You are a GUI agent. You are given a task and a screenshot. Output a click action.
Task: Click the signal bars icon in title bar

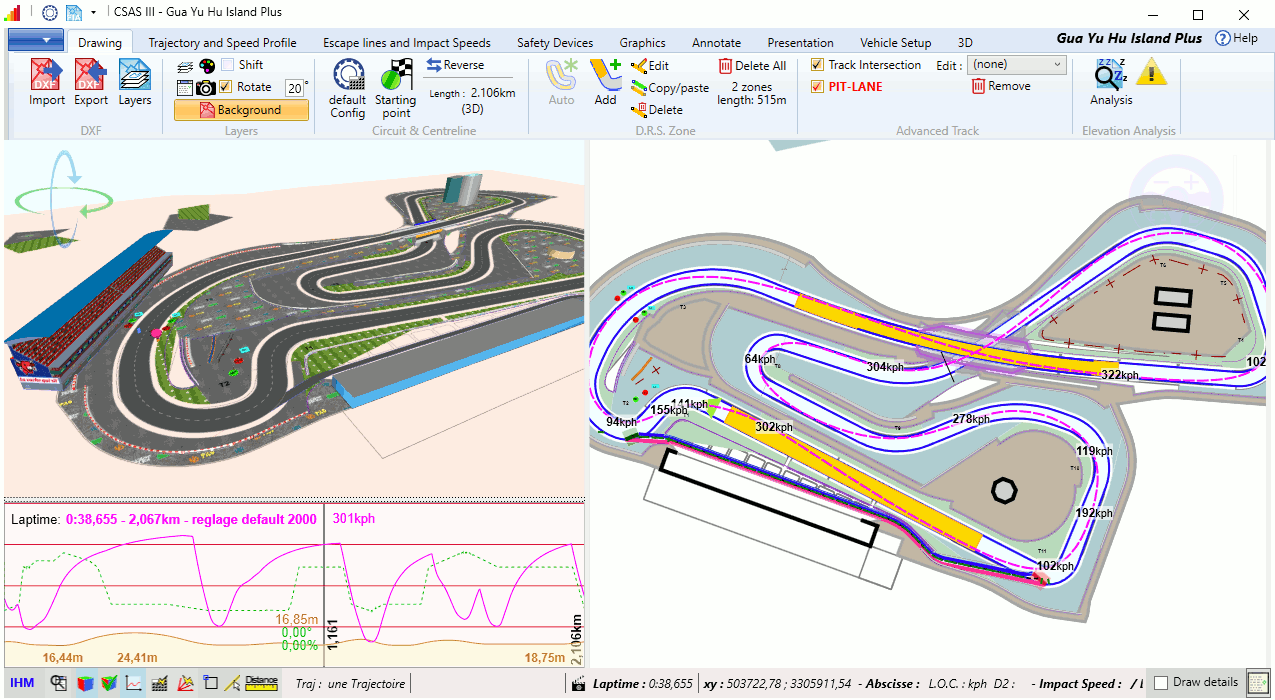pyautogui.click(x=13, y=13)
